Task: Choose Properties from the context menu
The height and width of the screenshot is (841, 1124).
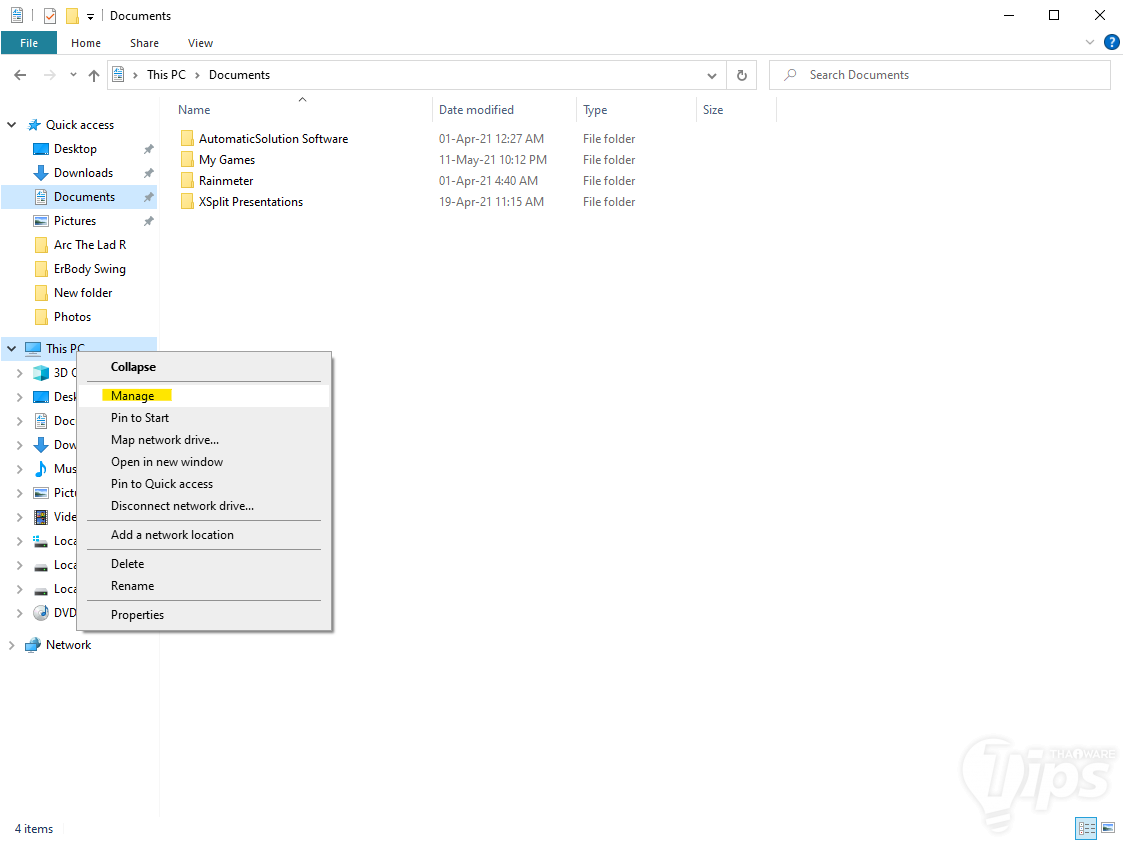Action: tap(204, 615)
